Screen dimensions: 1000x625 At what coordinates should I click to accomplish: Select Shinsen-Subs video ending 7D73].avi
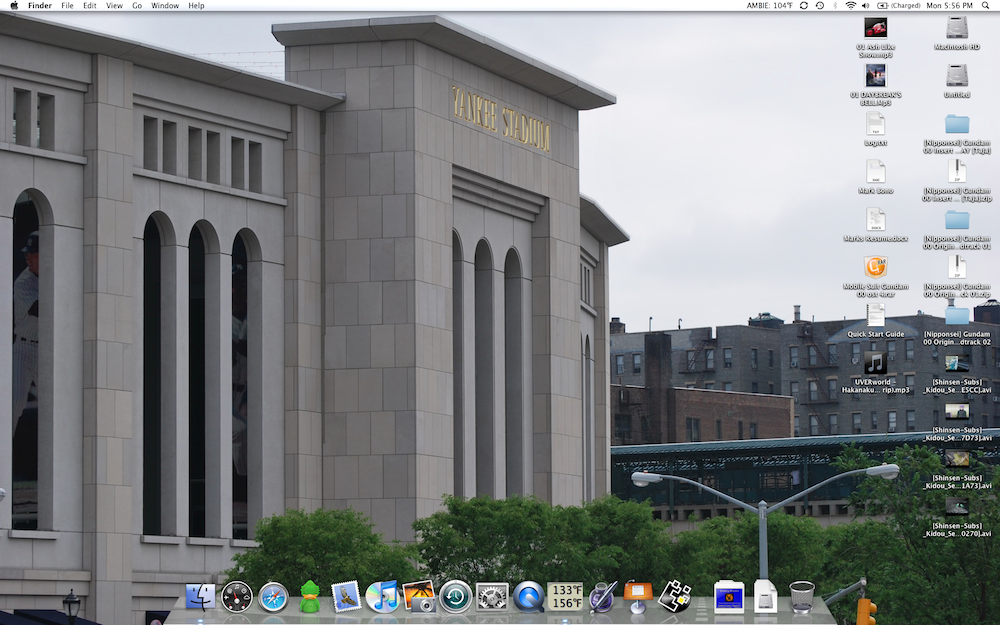pyautogui.click(x=957, y=411)
